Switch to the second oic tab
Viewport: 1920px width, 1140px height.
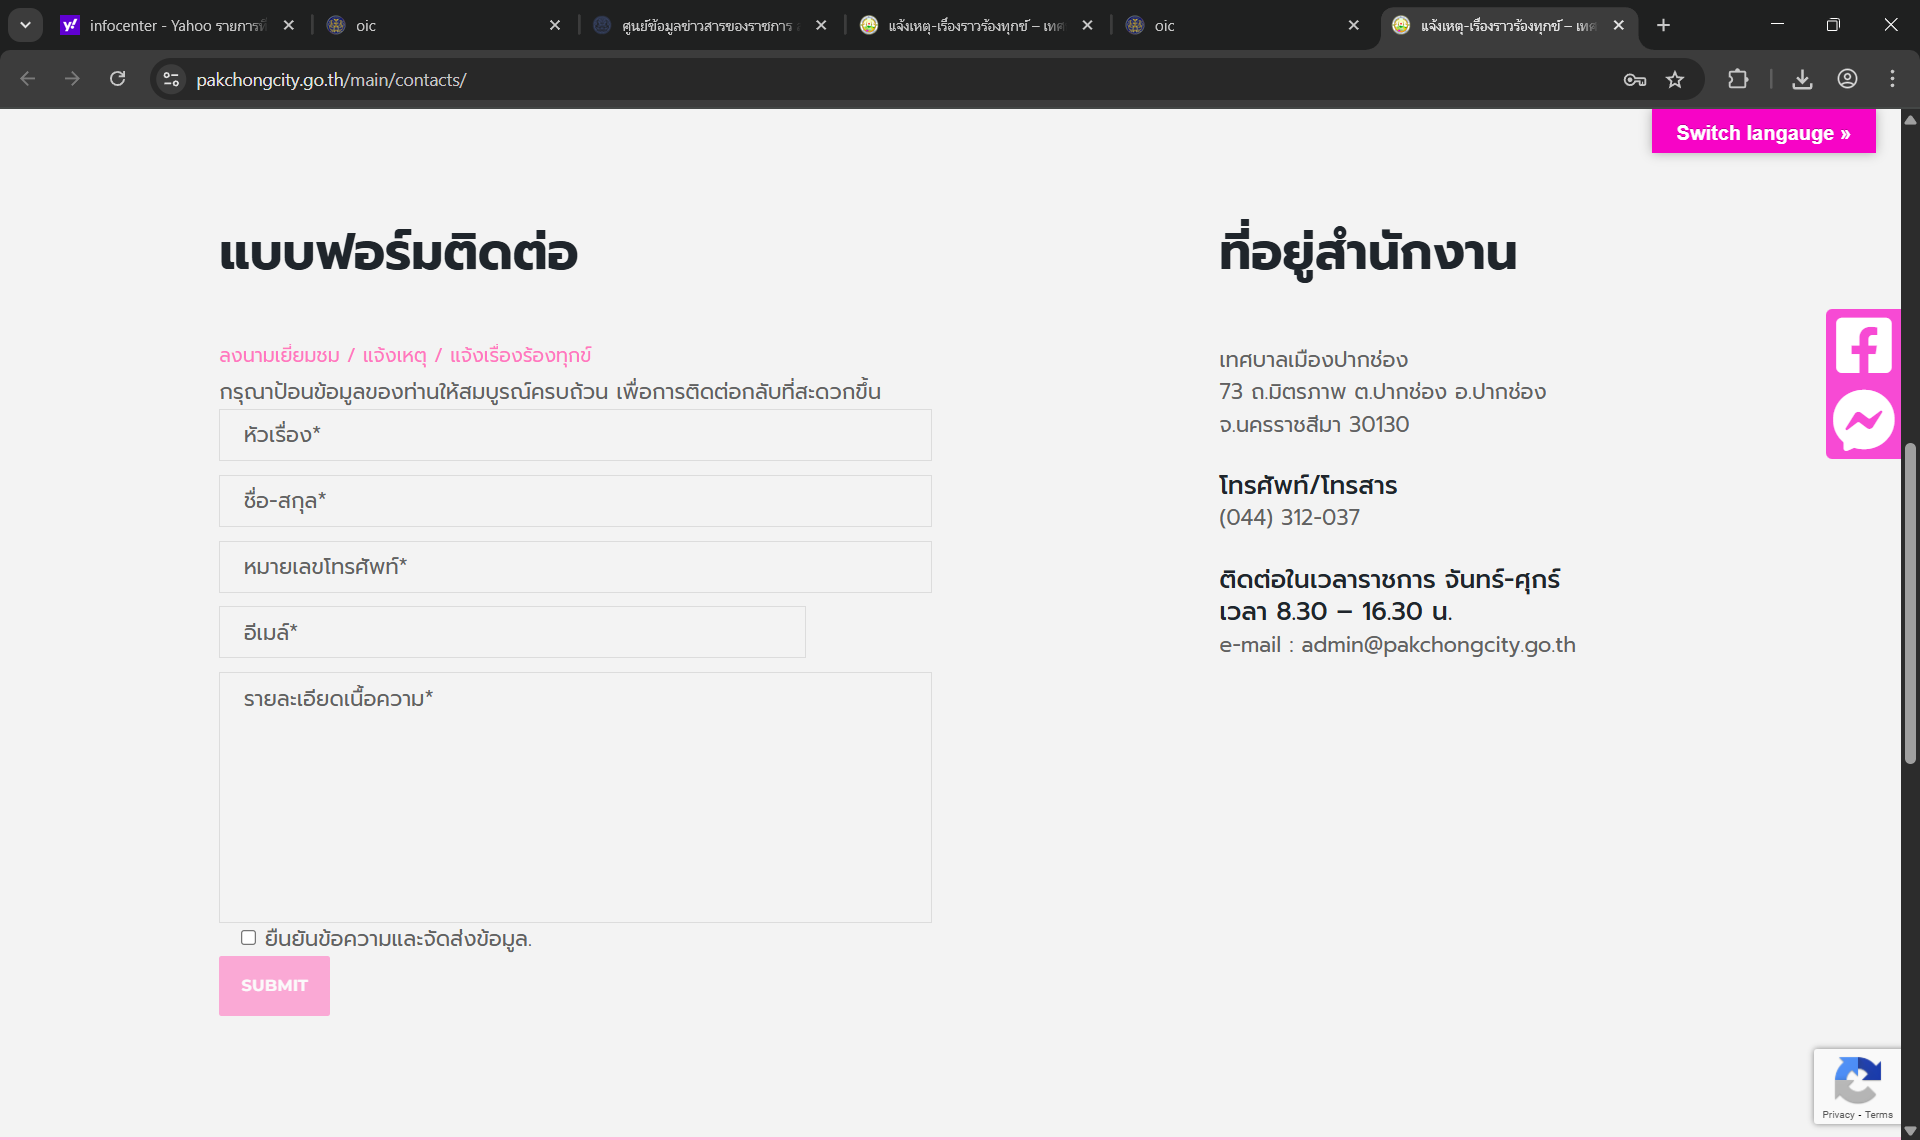[x=1243, y=25]
